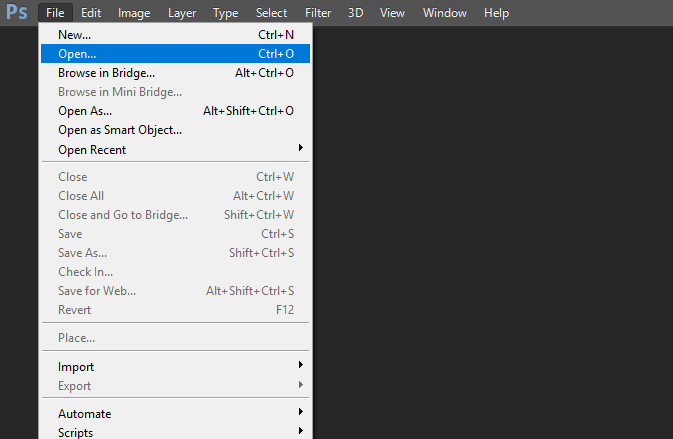Screen dimensions: 673x439
Task: Choose Open as Smart Object...
Action: click(176, 130)
